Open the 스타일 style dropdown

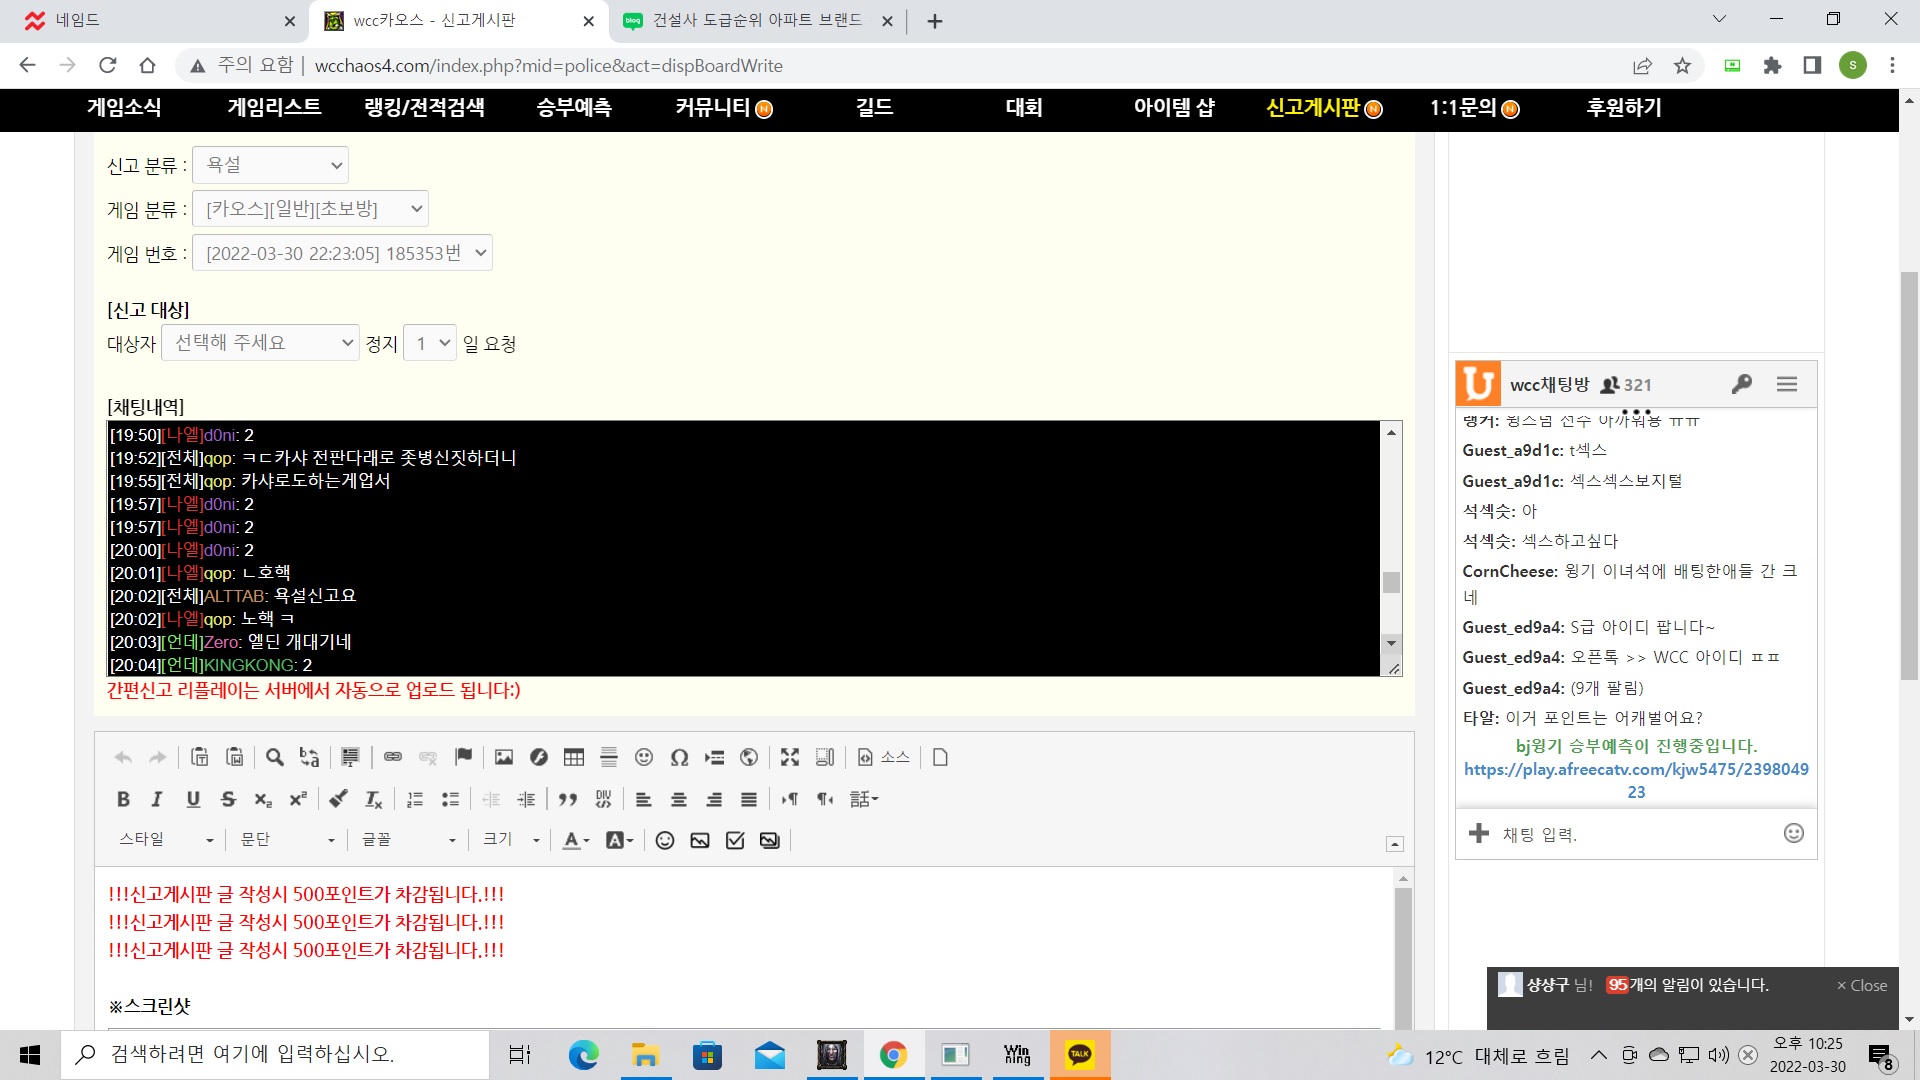[166, 840]
